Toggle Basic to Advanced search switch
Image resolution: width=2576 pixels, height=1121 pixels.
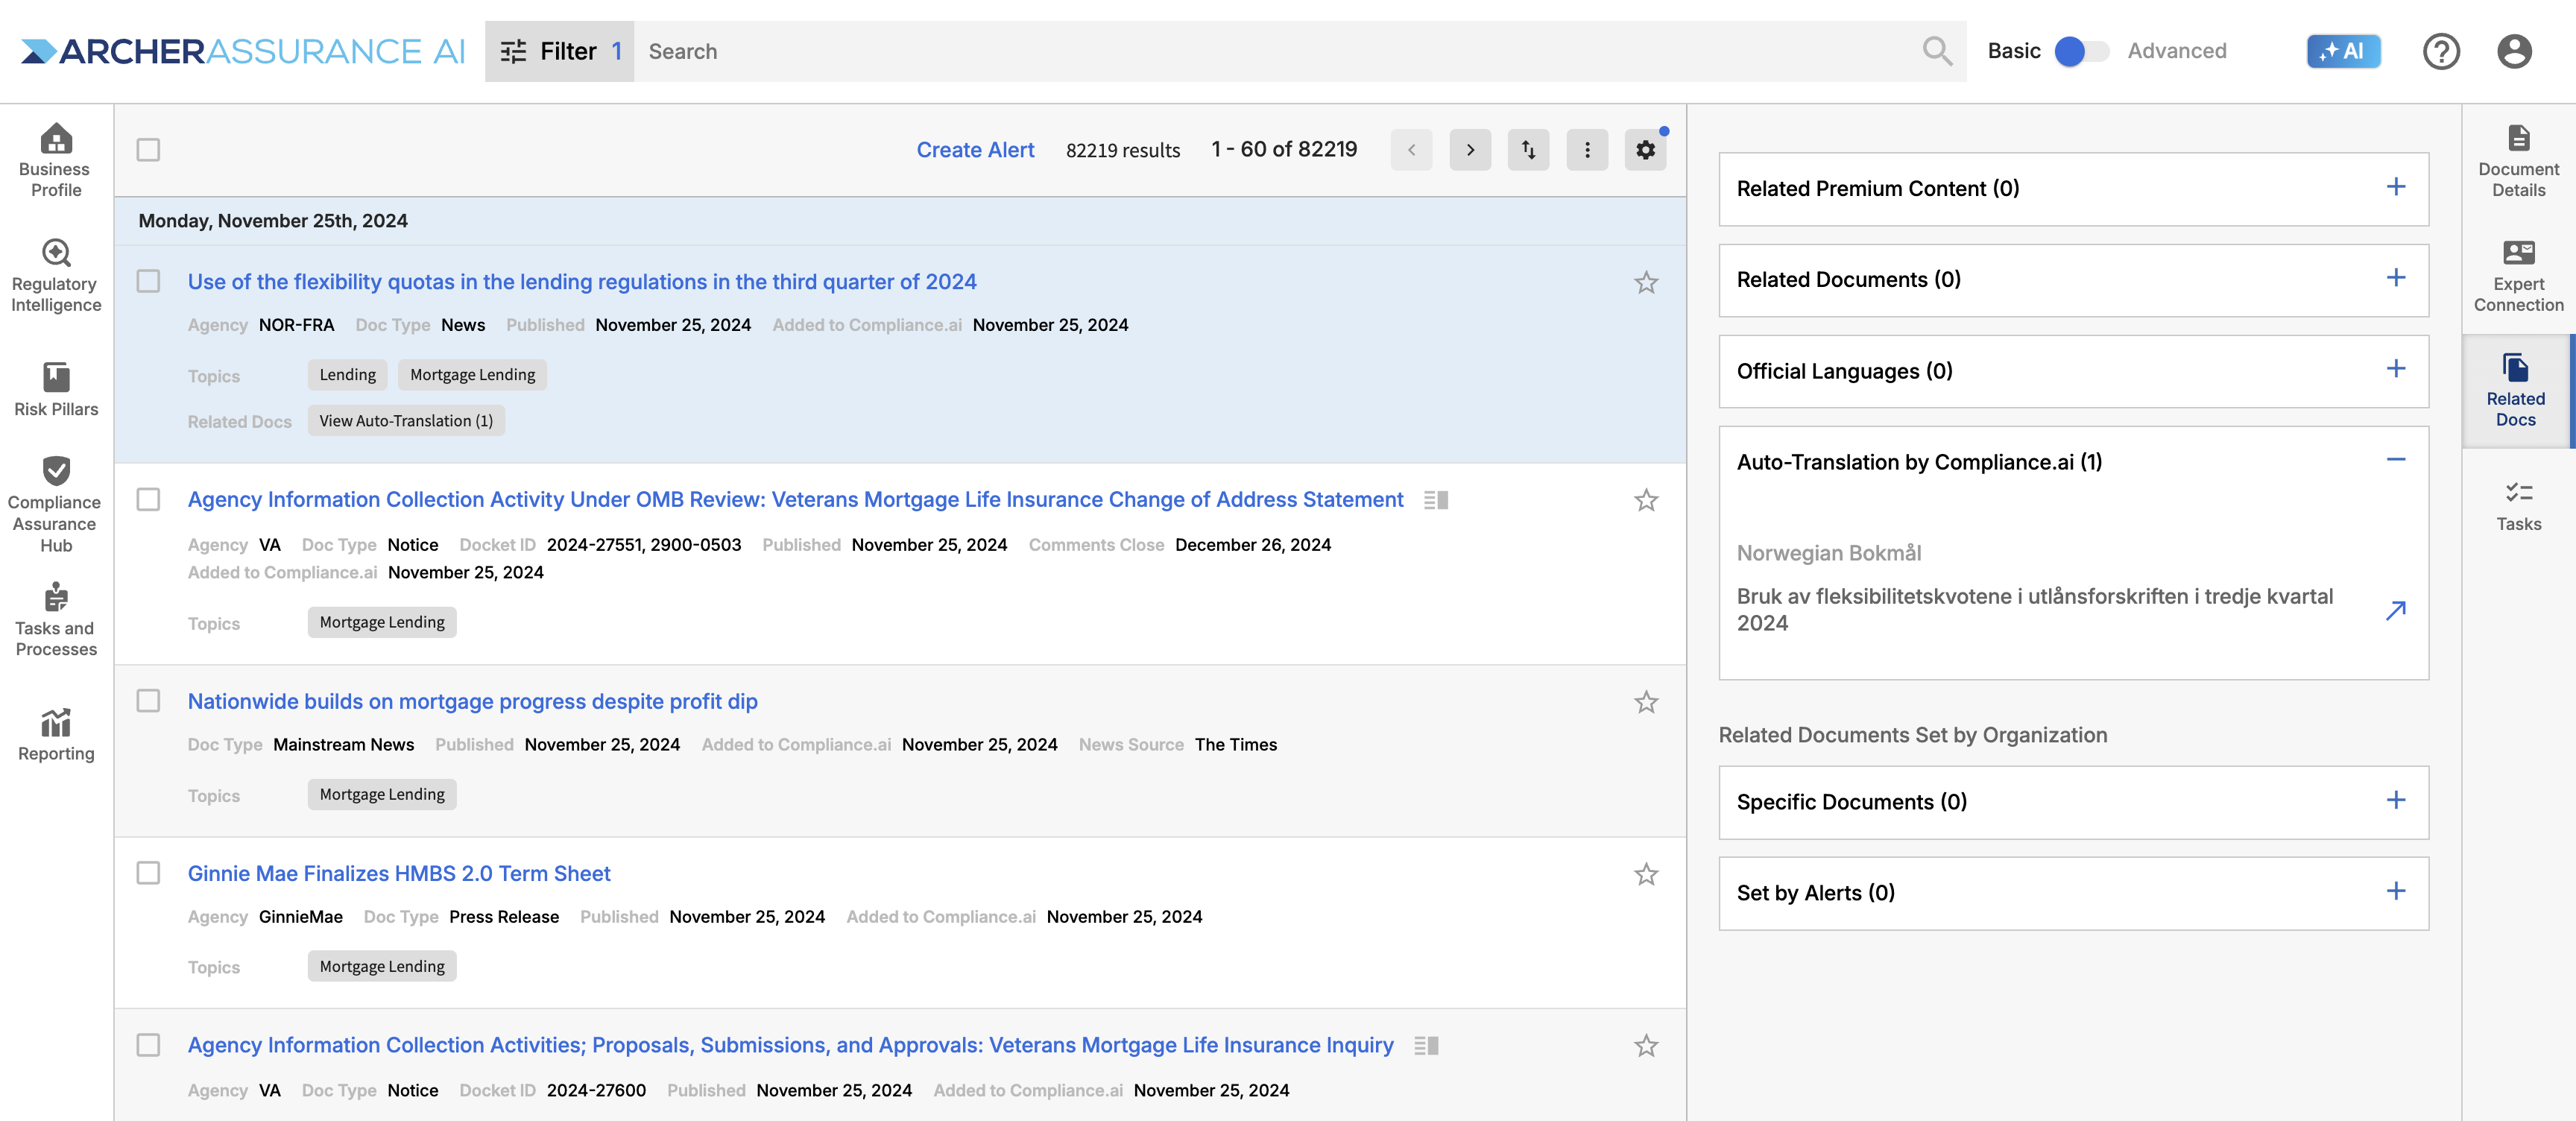2081,51
